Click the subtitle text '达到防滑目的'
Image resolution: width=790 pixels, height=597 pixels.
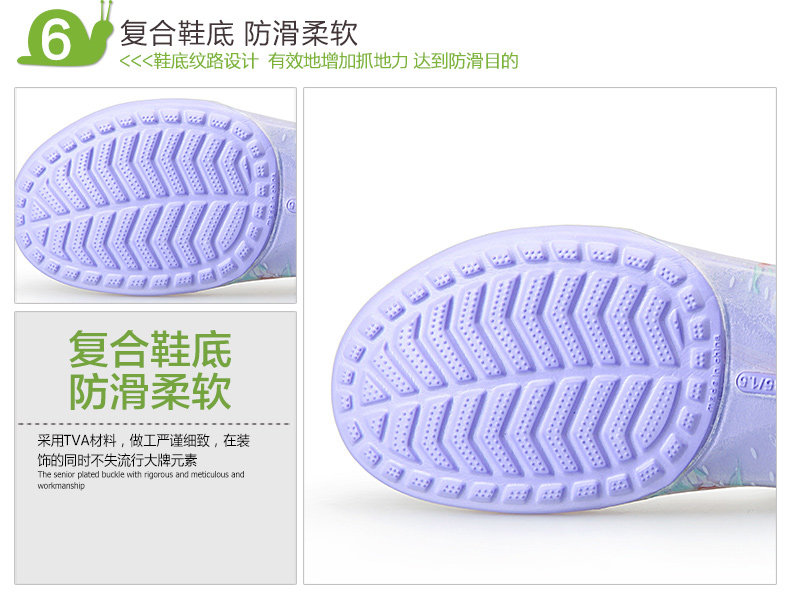[466, 61]
